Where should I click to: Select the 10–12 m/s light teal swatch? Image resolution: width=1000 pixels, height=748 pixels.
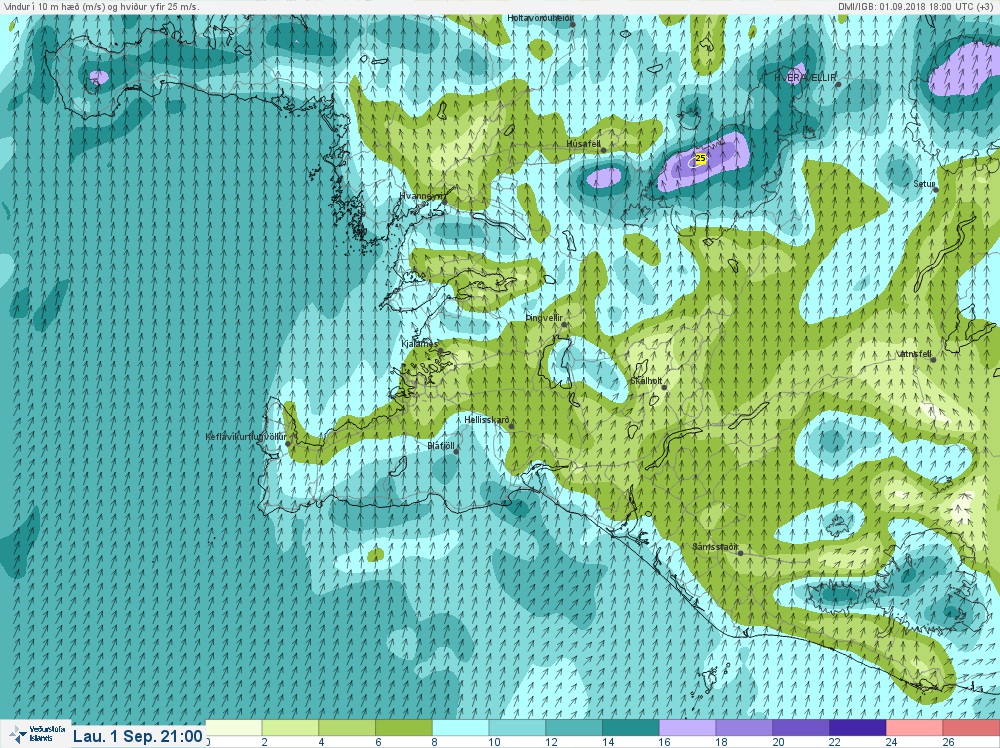[x=517, y=728]
